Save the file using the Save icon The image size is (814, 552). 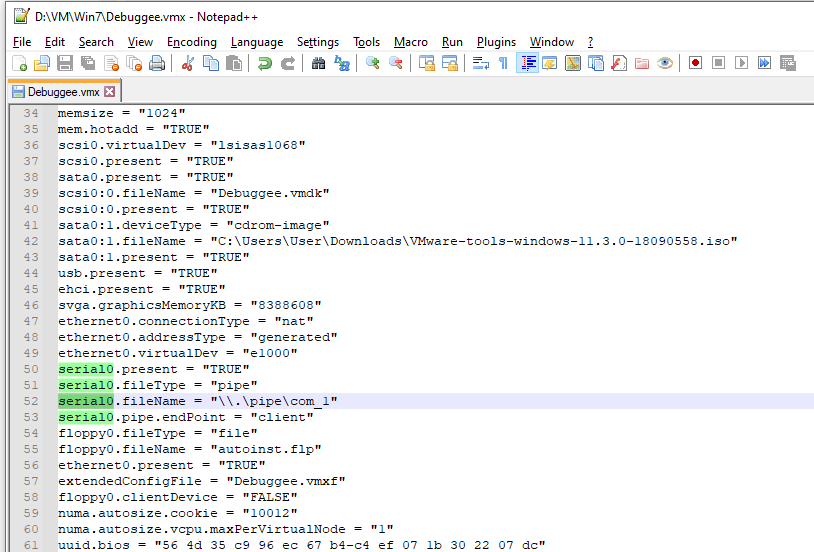pyautogui.click(x=65, y=63)
